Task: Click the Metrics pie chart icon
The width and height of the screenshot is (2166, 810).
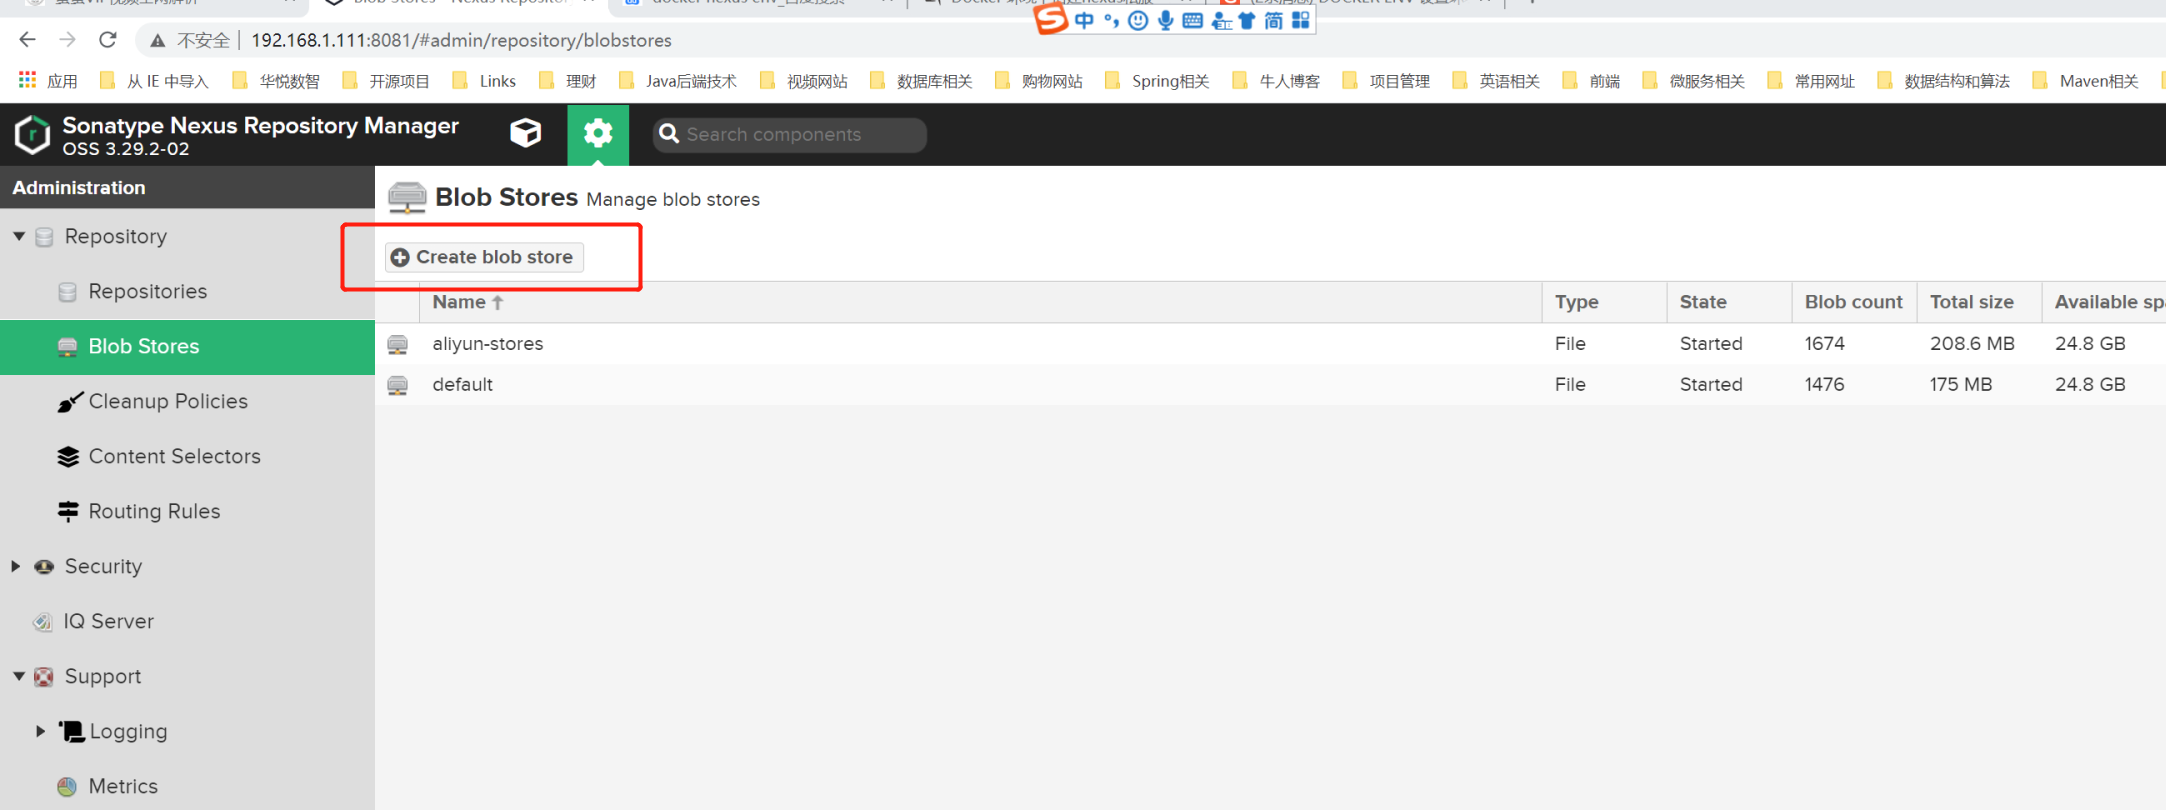Action: pyautogui.click(x=67, y=787)
